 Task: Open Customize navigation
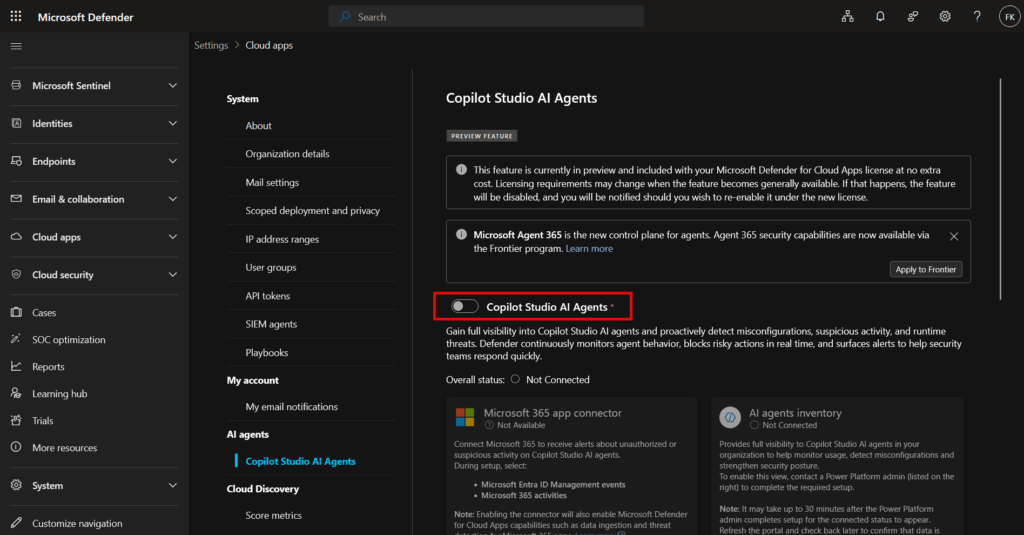[77, 523]
